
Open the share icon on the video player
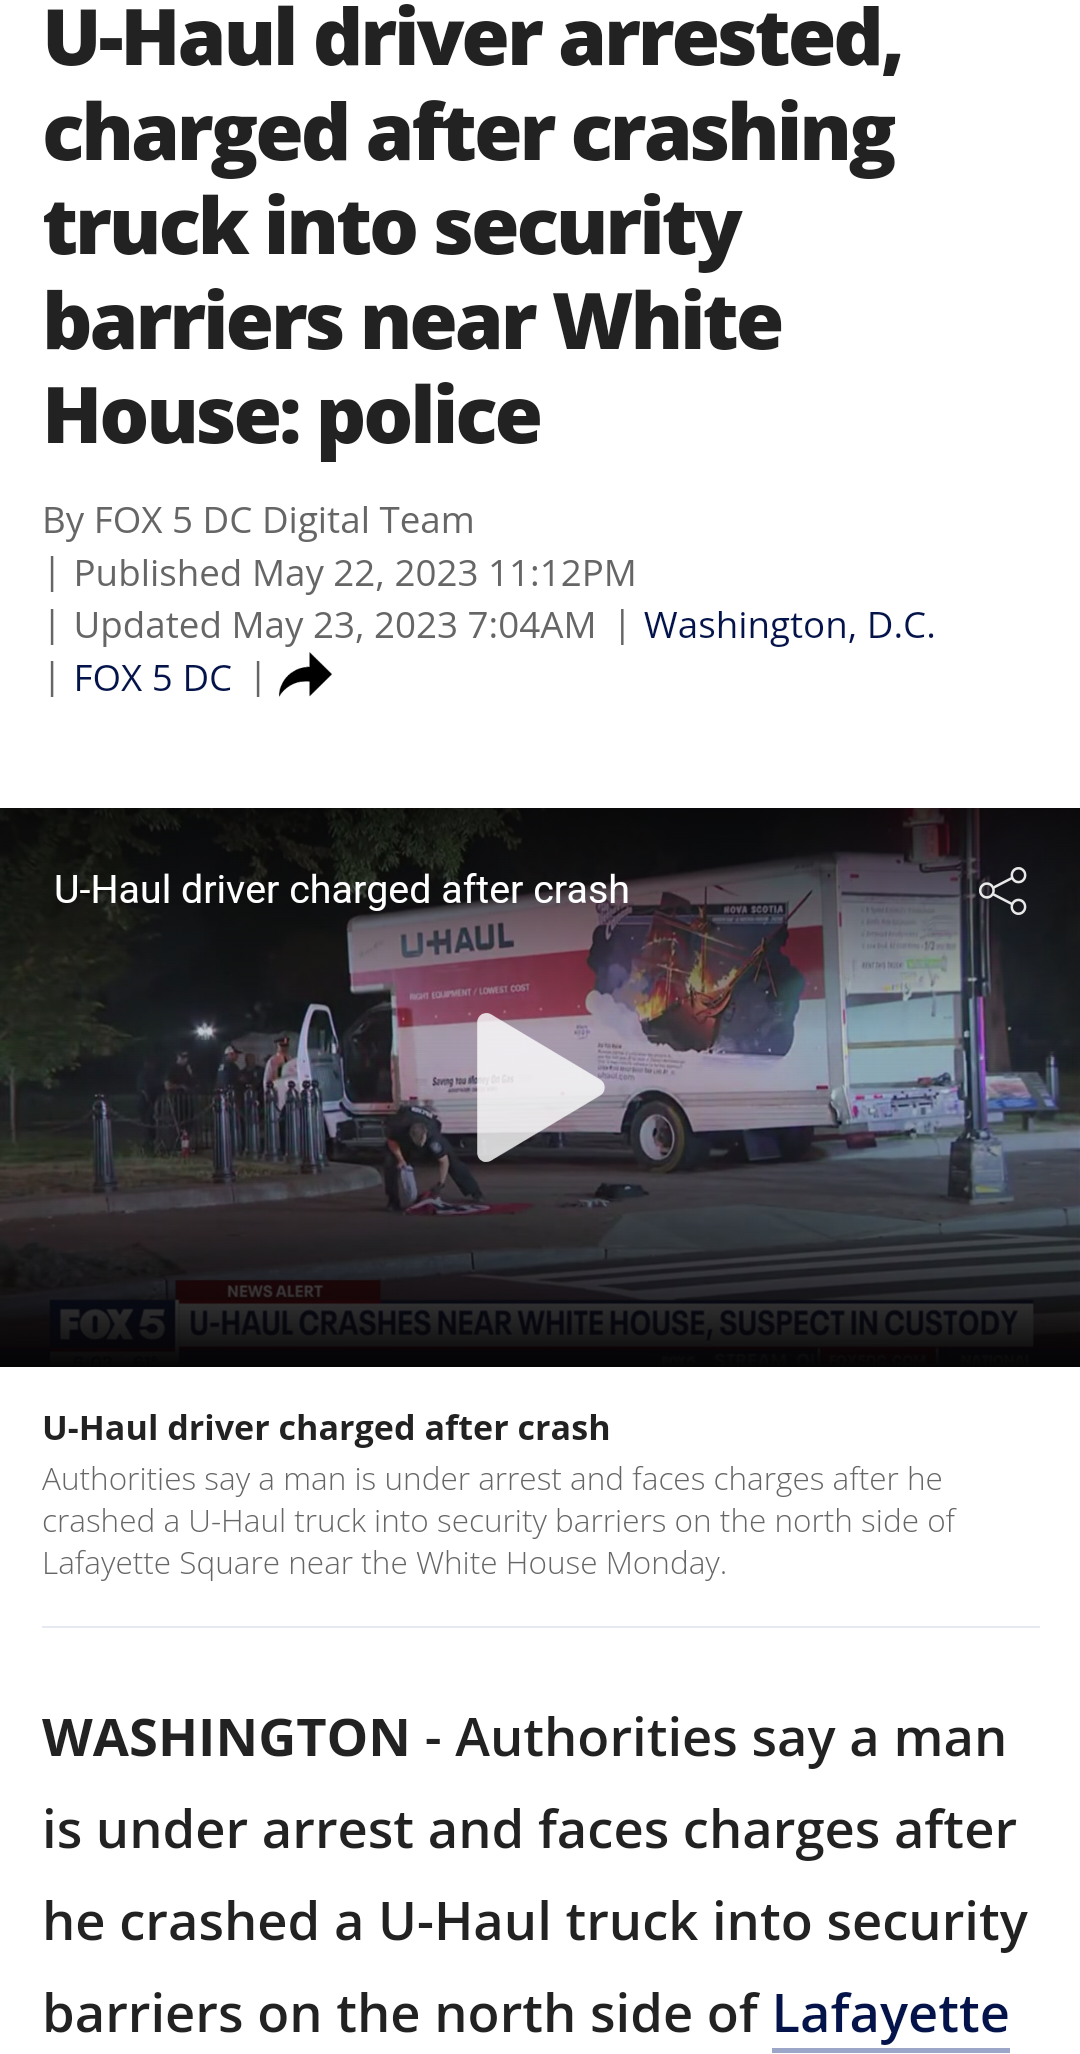tap(1003, 891)
